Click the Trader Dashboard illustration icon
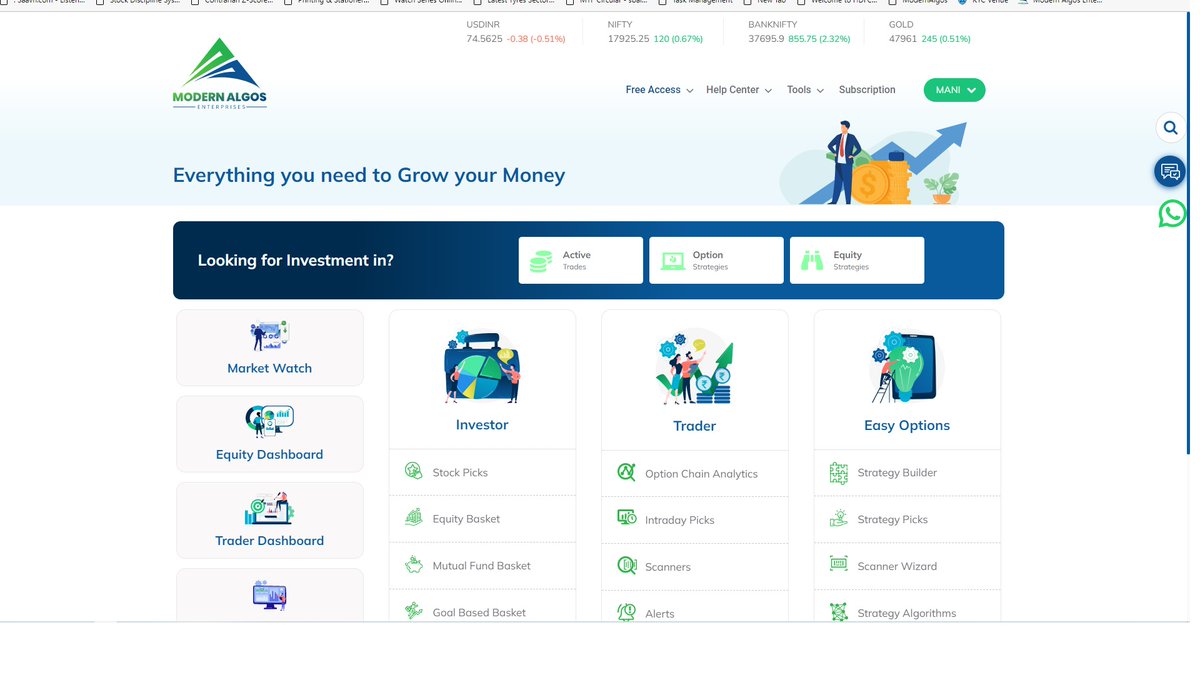The image size is (1200, 675). tap(269, 508)
